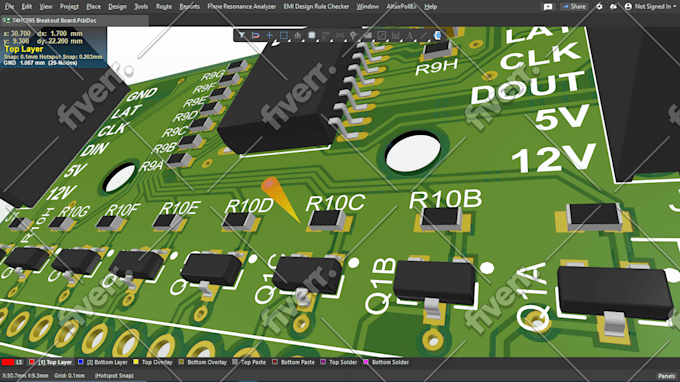Select the place component chip icon
Viewport: 680px width, 382px height.
[x=311, y=36]
